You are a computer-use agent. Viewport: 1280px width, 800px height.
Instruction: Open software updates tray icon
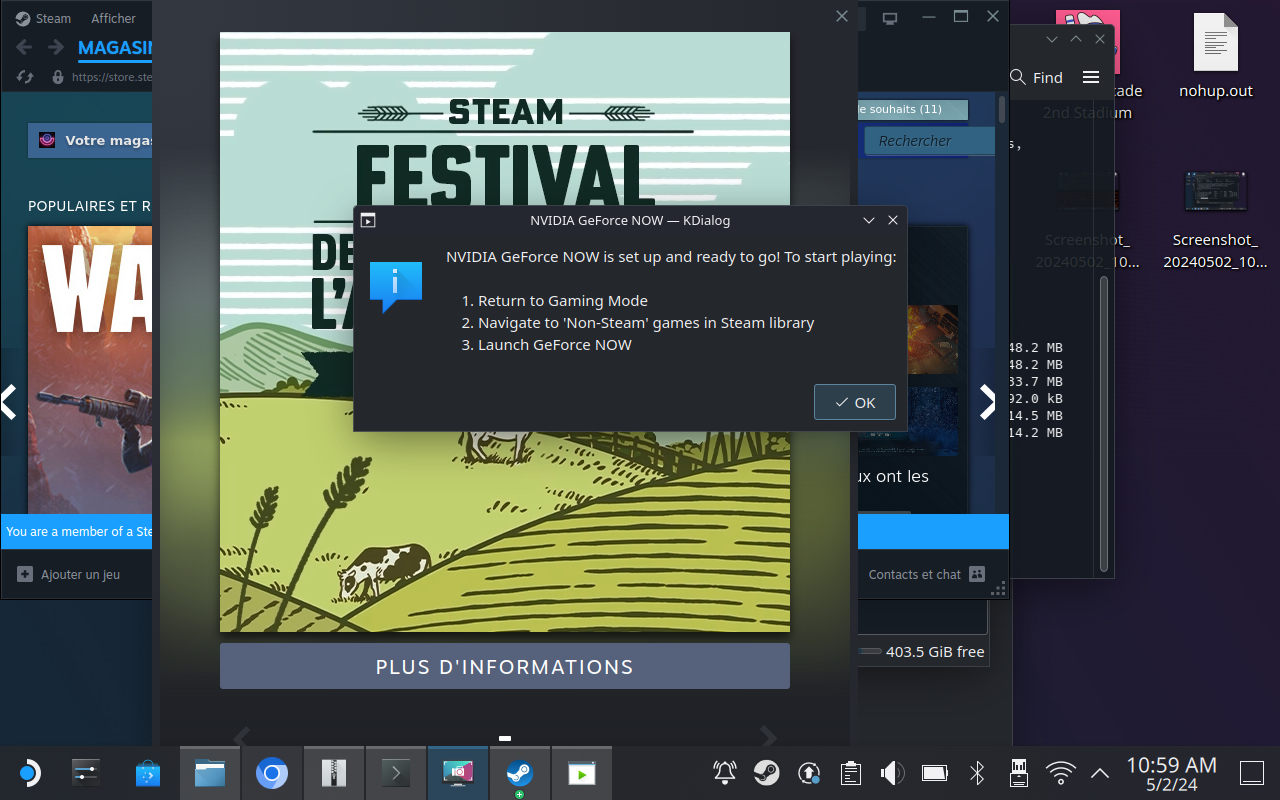click(x=809, y=772)
